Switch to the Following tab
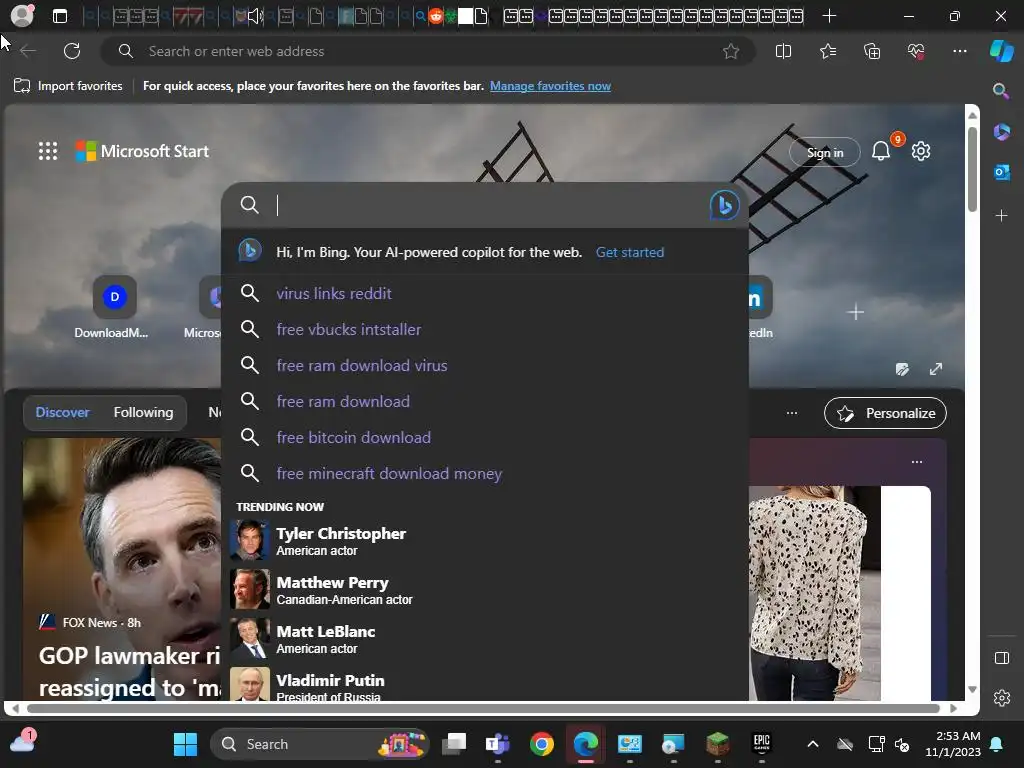Viewport: 1024px width, 768px height. pos(143,412)
